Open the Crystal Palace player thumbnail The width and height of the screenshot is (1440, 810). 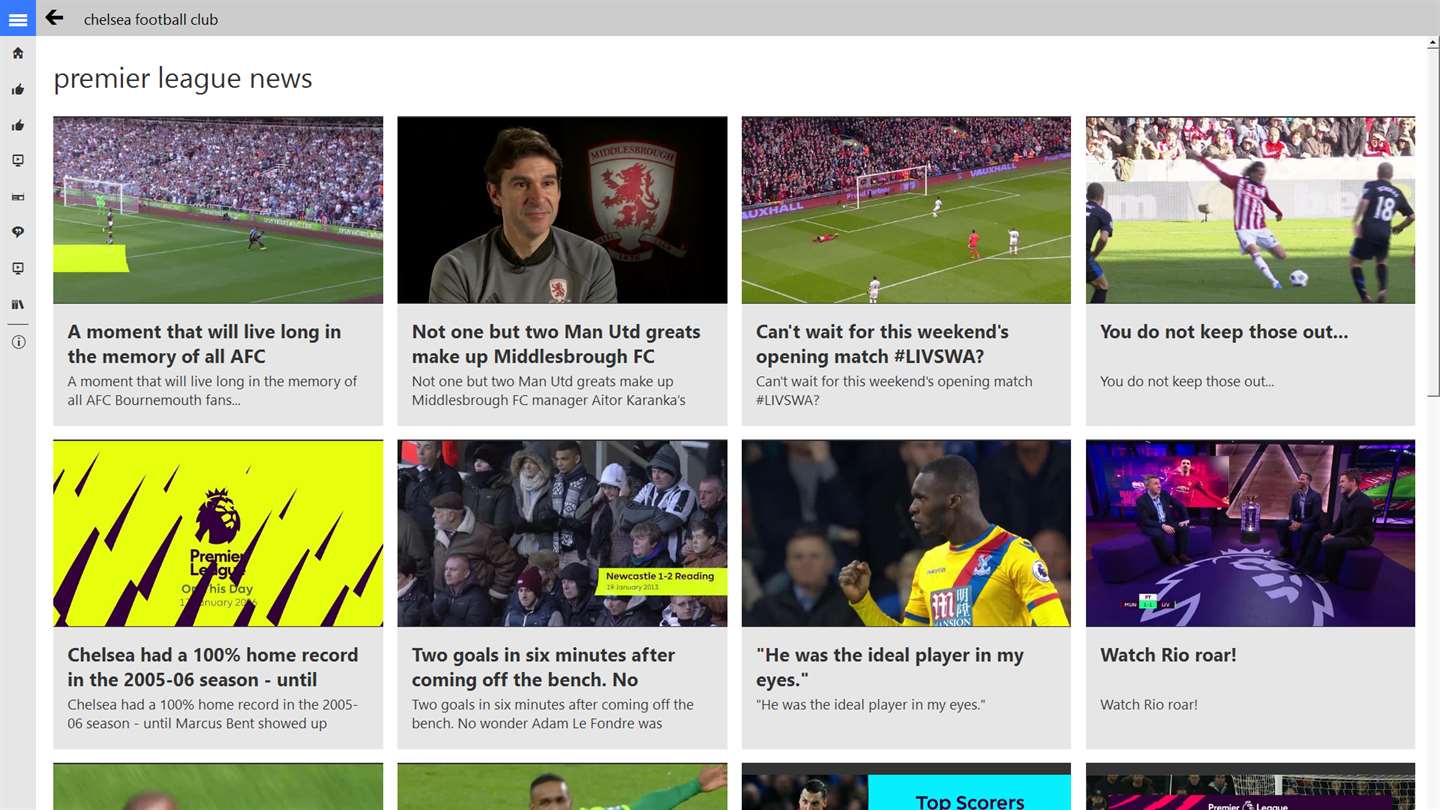point(906,533)
